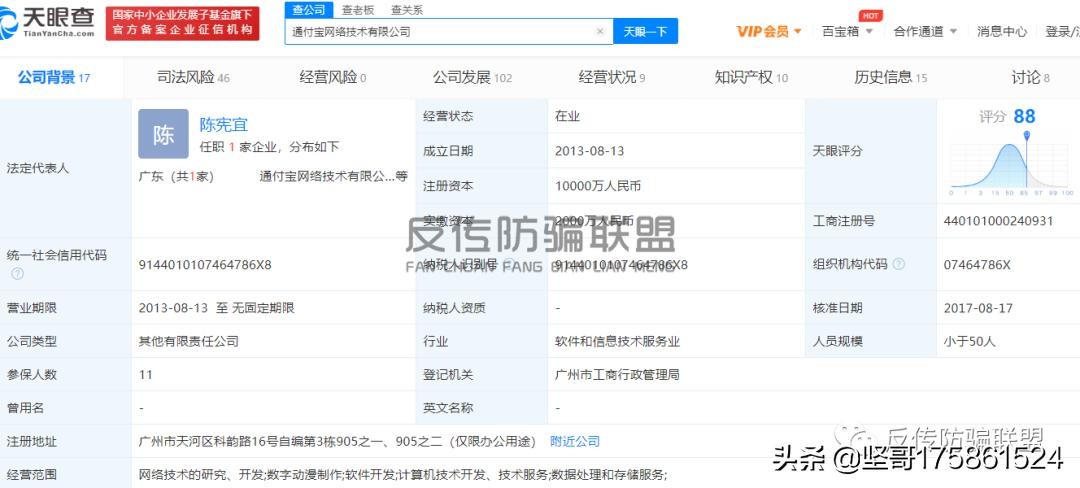The height and width of the screenshot is (488, 1080).
Task: Switch to the 查老板 search tab
Action: [x=358, y=10]
